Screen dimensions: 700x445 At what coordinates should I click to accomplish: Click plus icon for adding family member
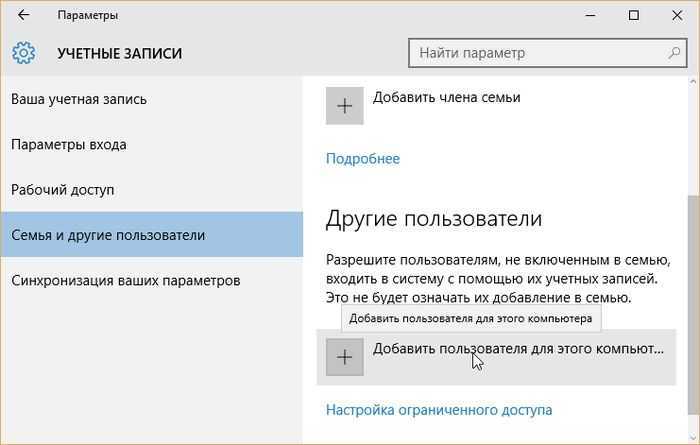[x=344, y=106]
